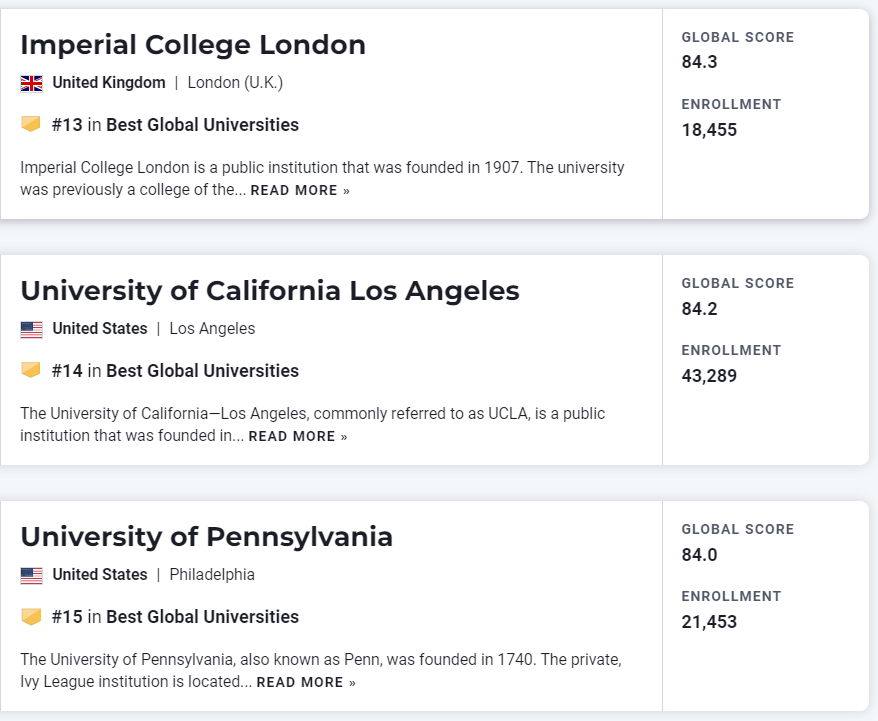Open the University of Pennsylvania title
Image resolution: width=878 pixels, height=721 pixels.
click(206, 537)
